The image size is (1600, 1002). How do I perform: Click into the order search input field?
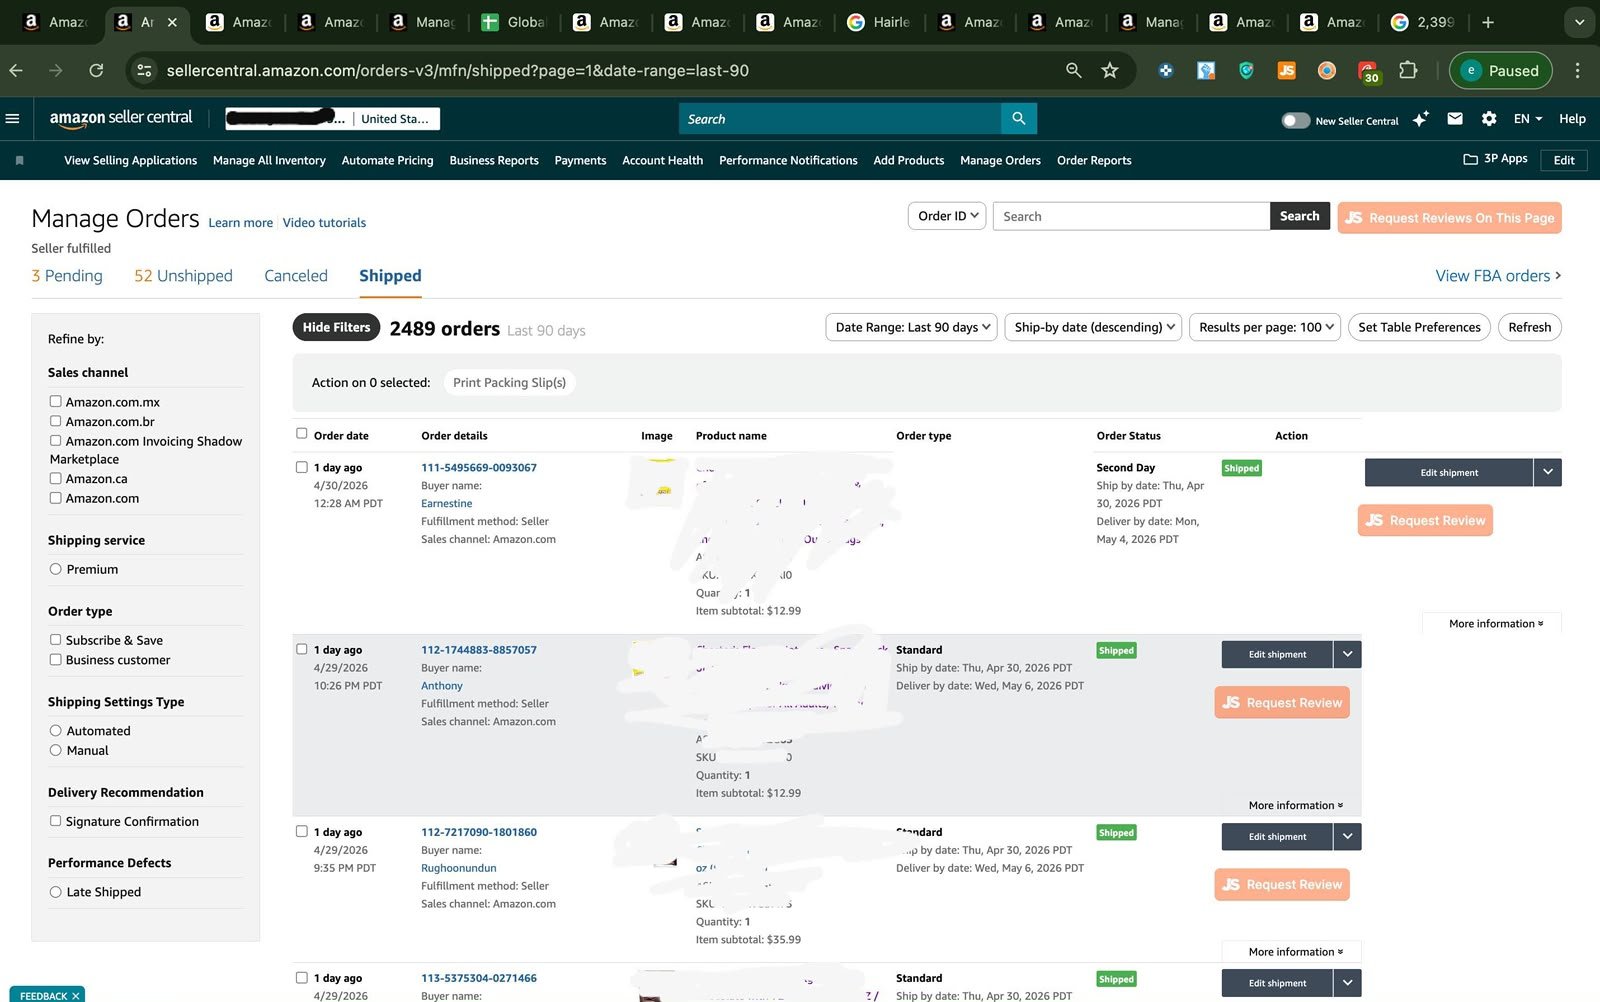coord(1131,216)
